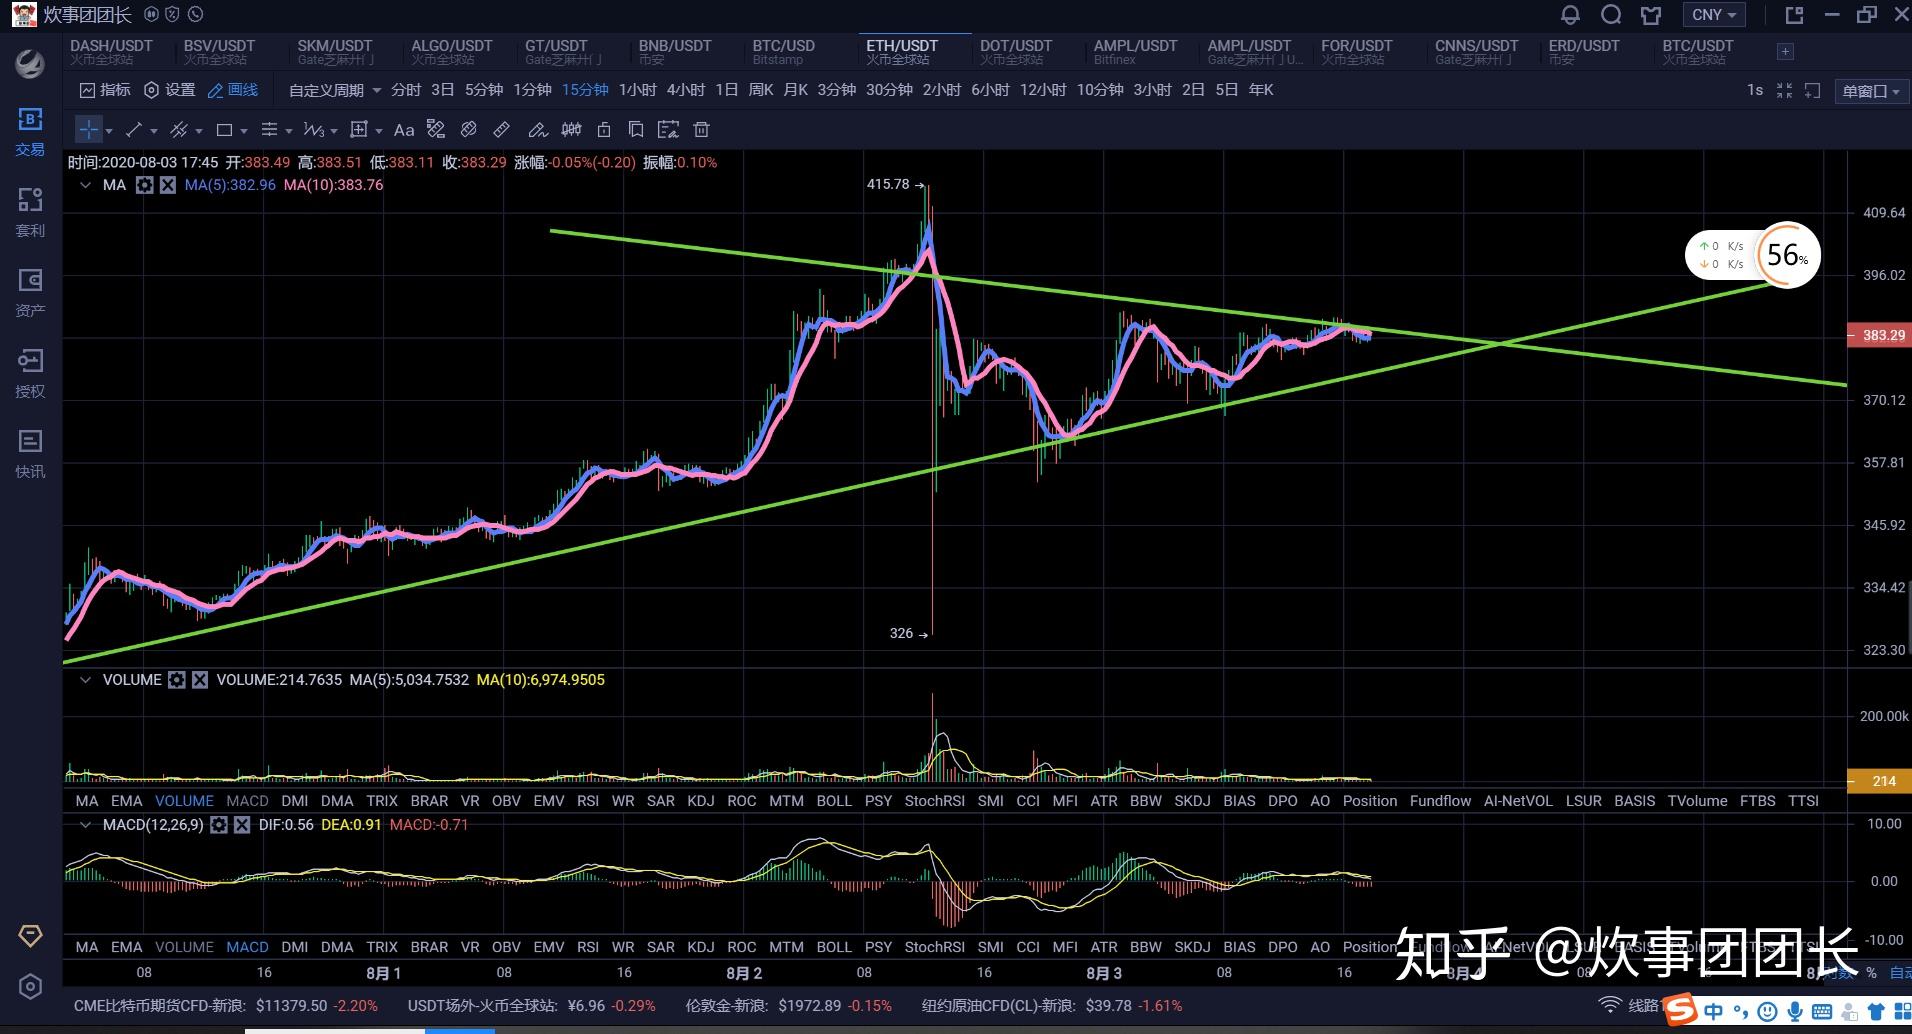Toggle VOLUME in the first indicator row
This screenshot has width=1912, height=1034.
tap(184, 801)
